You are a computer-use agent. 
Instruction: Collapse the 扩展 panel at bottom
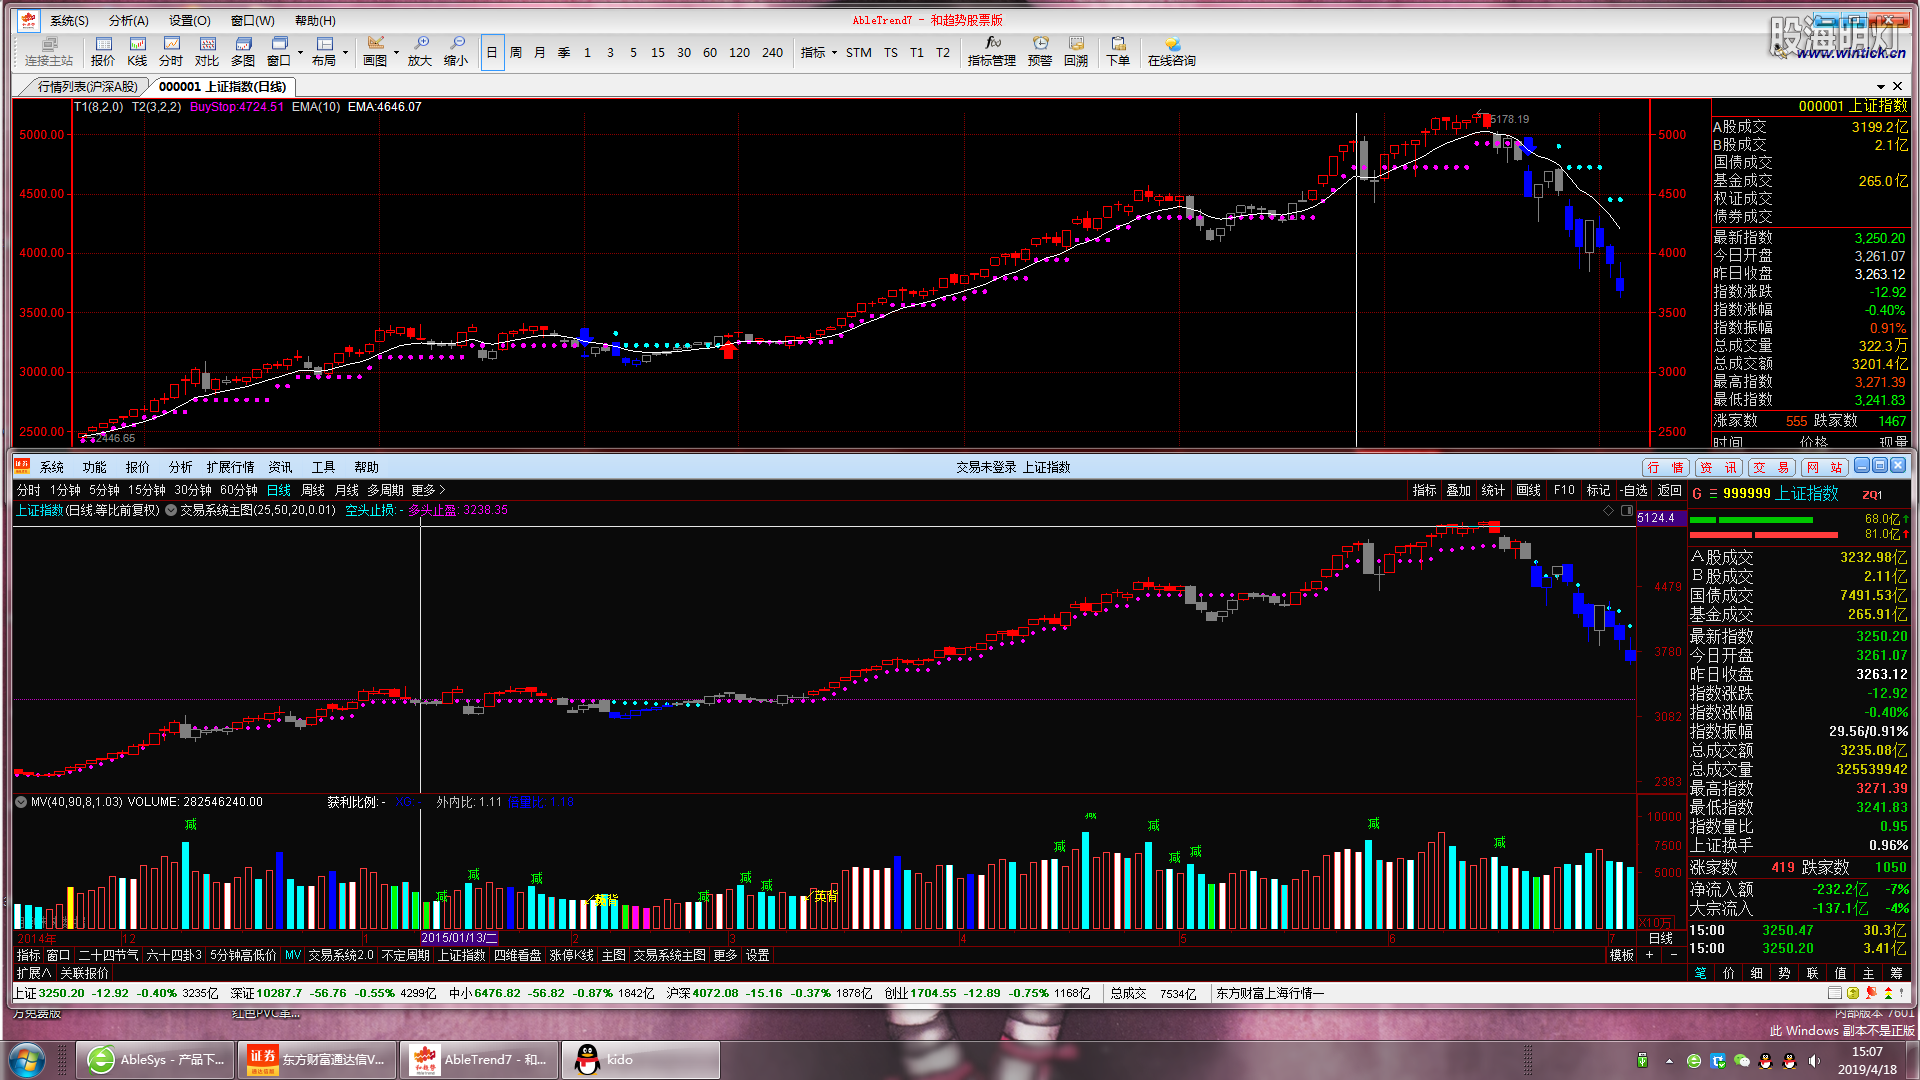[33, 973]
